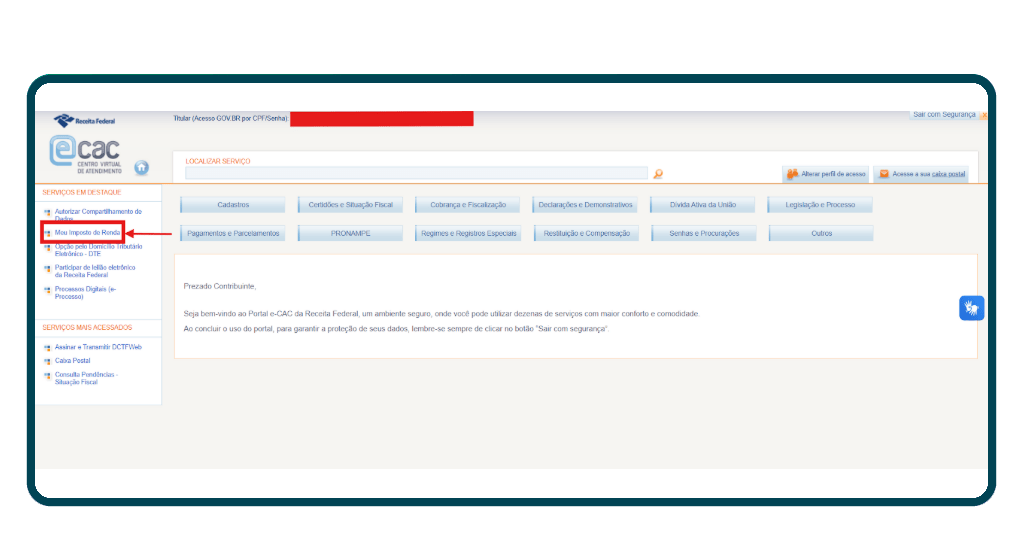Image resolution: width=1024 pixels, height=536 pixels.
Task: Open Pagamentos e Parcelamentos menu
Action: (233, 234)
